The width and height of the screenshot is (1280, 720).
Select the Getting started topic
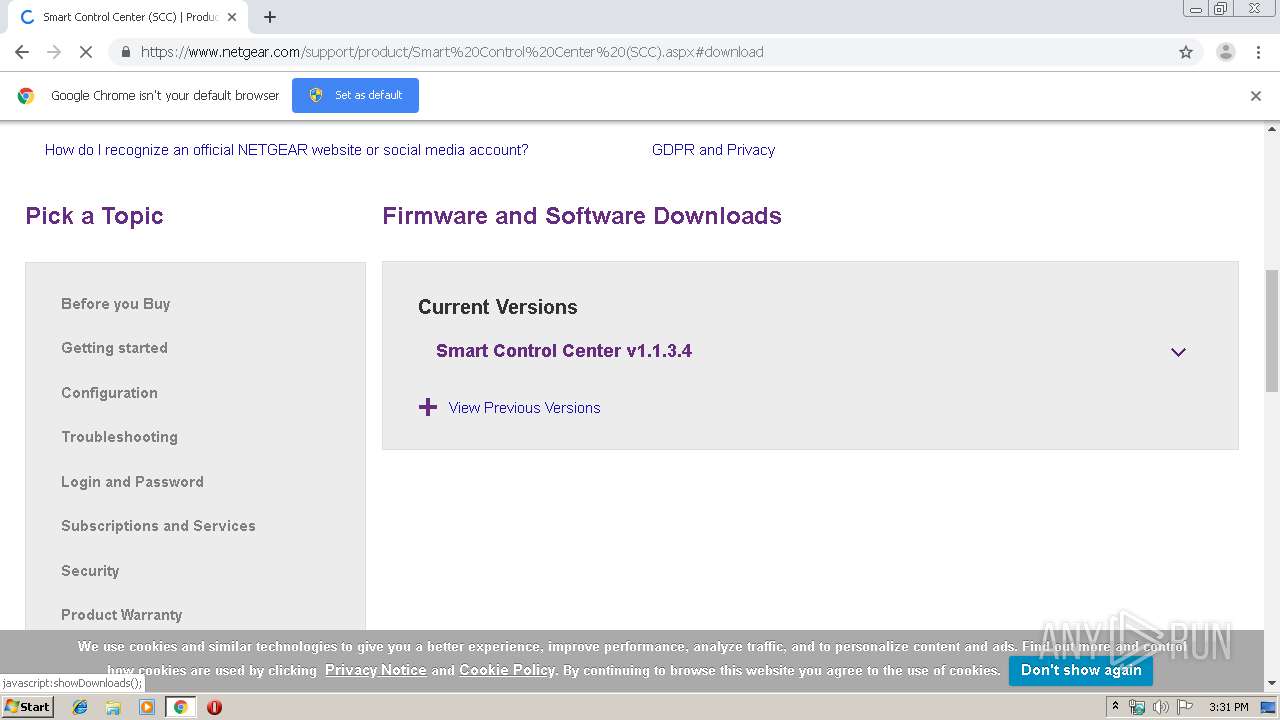pyautogui.click(x=114, y=348)
